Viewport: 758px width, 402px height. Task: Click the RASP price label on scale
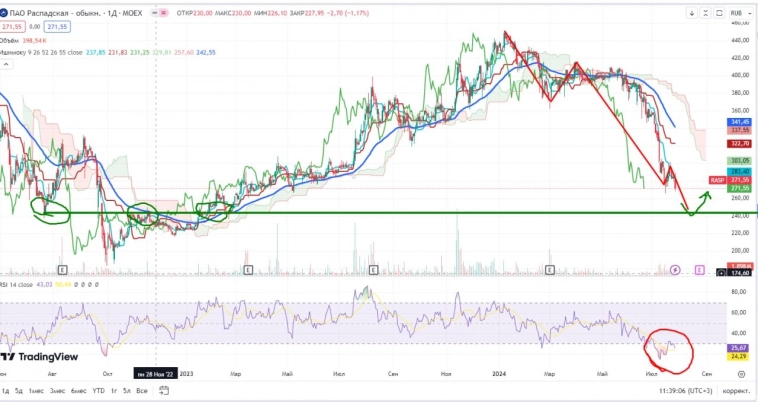point(717,180)
